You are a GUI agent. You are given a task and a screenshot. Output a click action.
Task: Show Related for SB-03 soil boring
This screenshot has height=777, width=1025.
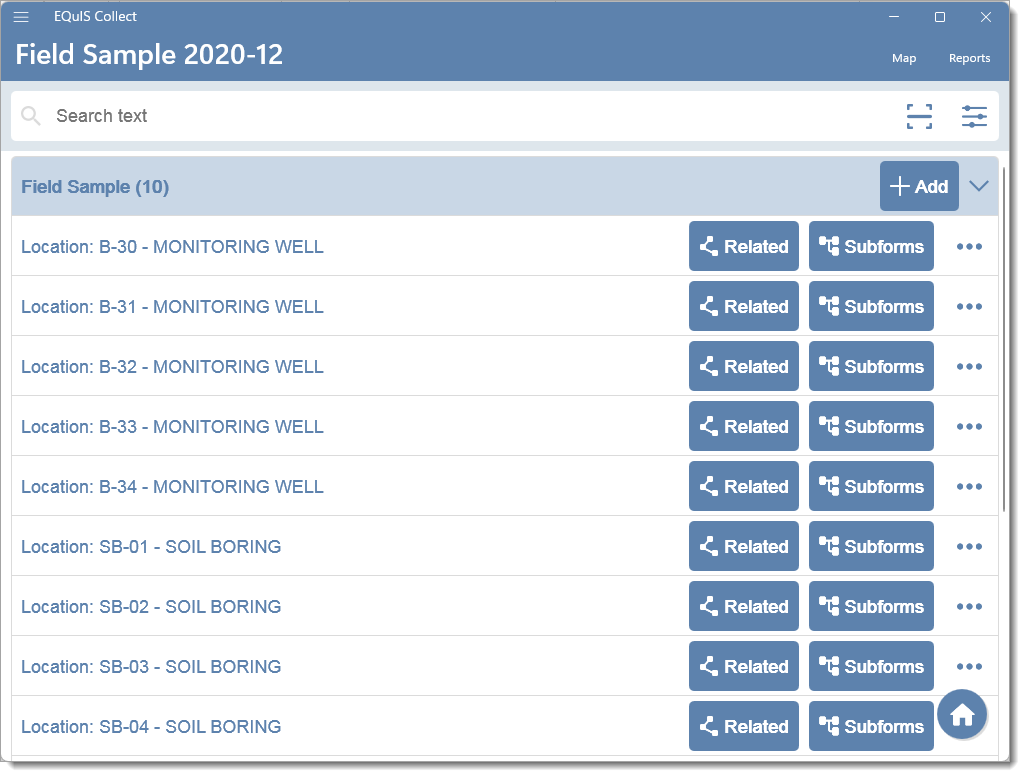(744, 667)
